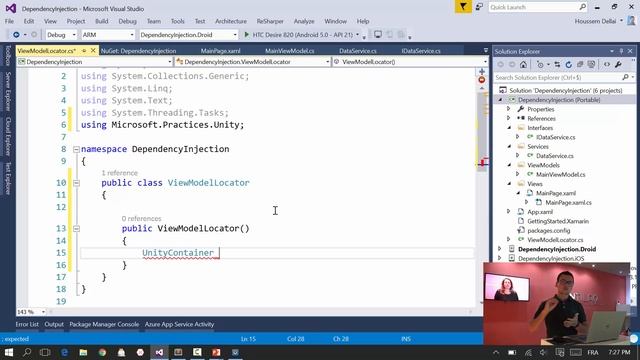Open the ViewModelLocator class navigation dropdown
The height and width of the screenshot is (360, 640).
[253, 62]
